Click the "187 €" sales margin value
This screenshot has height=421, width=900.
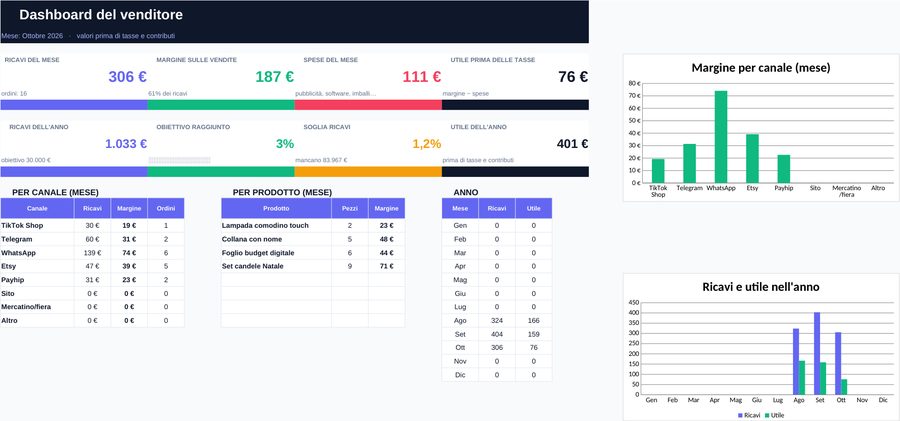274,77
